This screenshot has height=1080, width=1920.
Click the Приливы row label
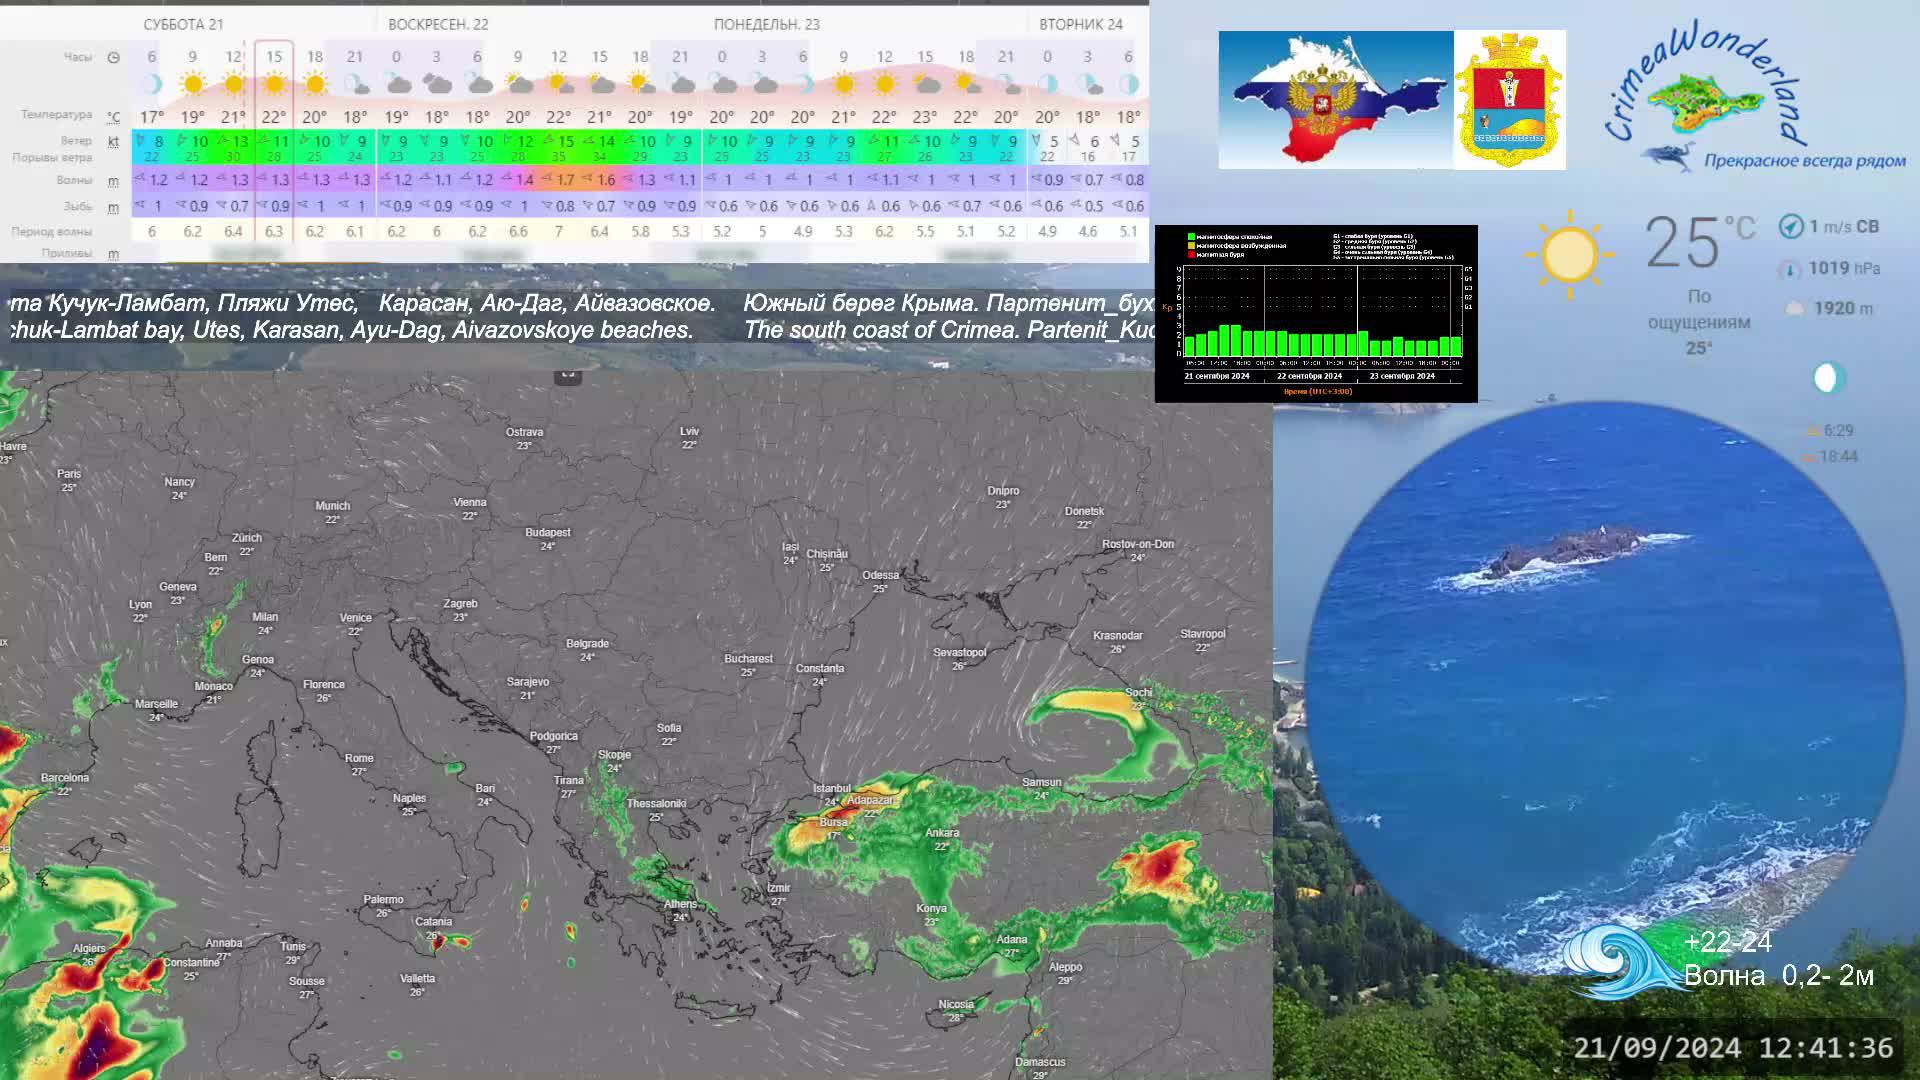coord(67,253)
